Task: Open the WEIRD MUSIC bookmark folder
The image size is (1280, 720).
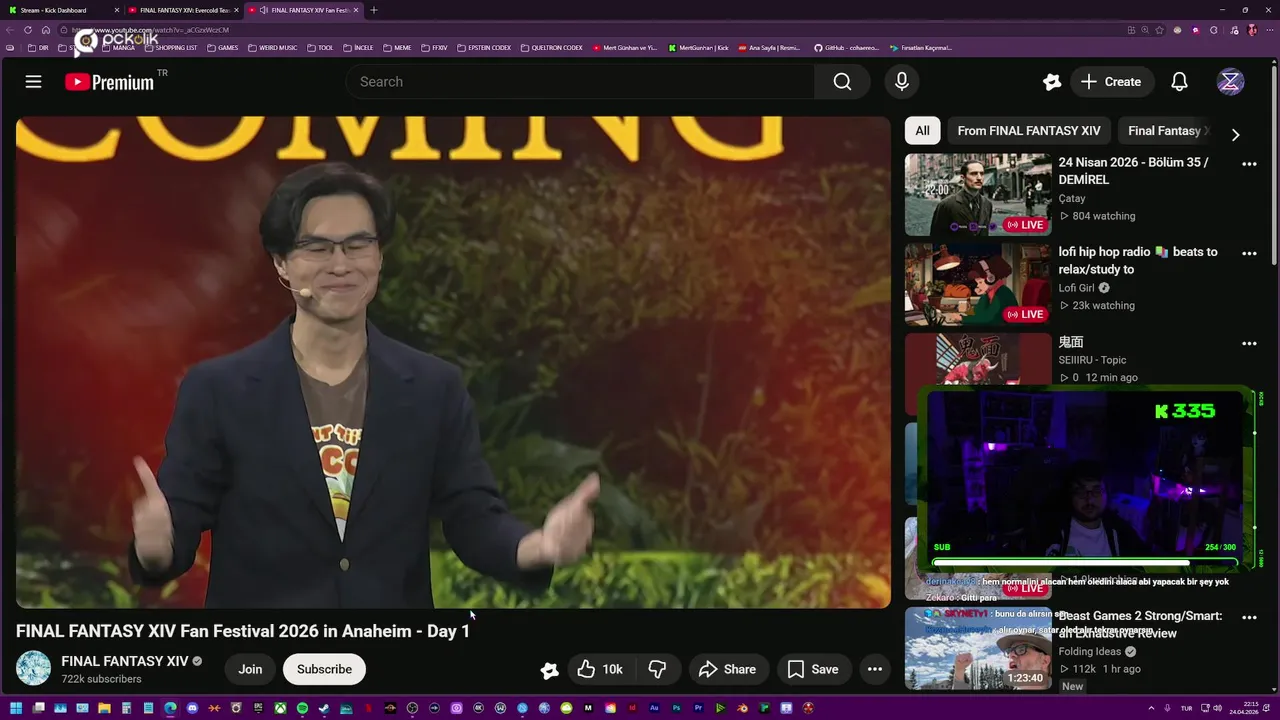Action: (x=272, y=48)
